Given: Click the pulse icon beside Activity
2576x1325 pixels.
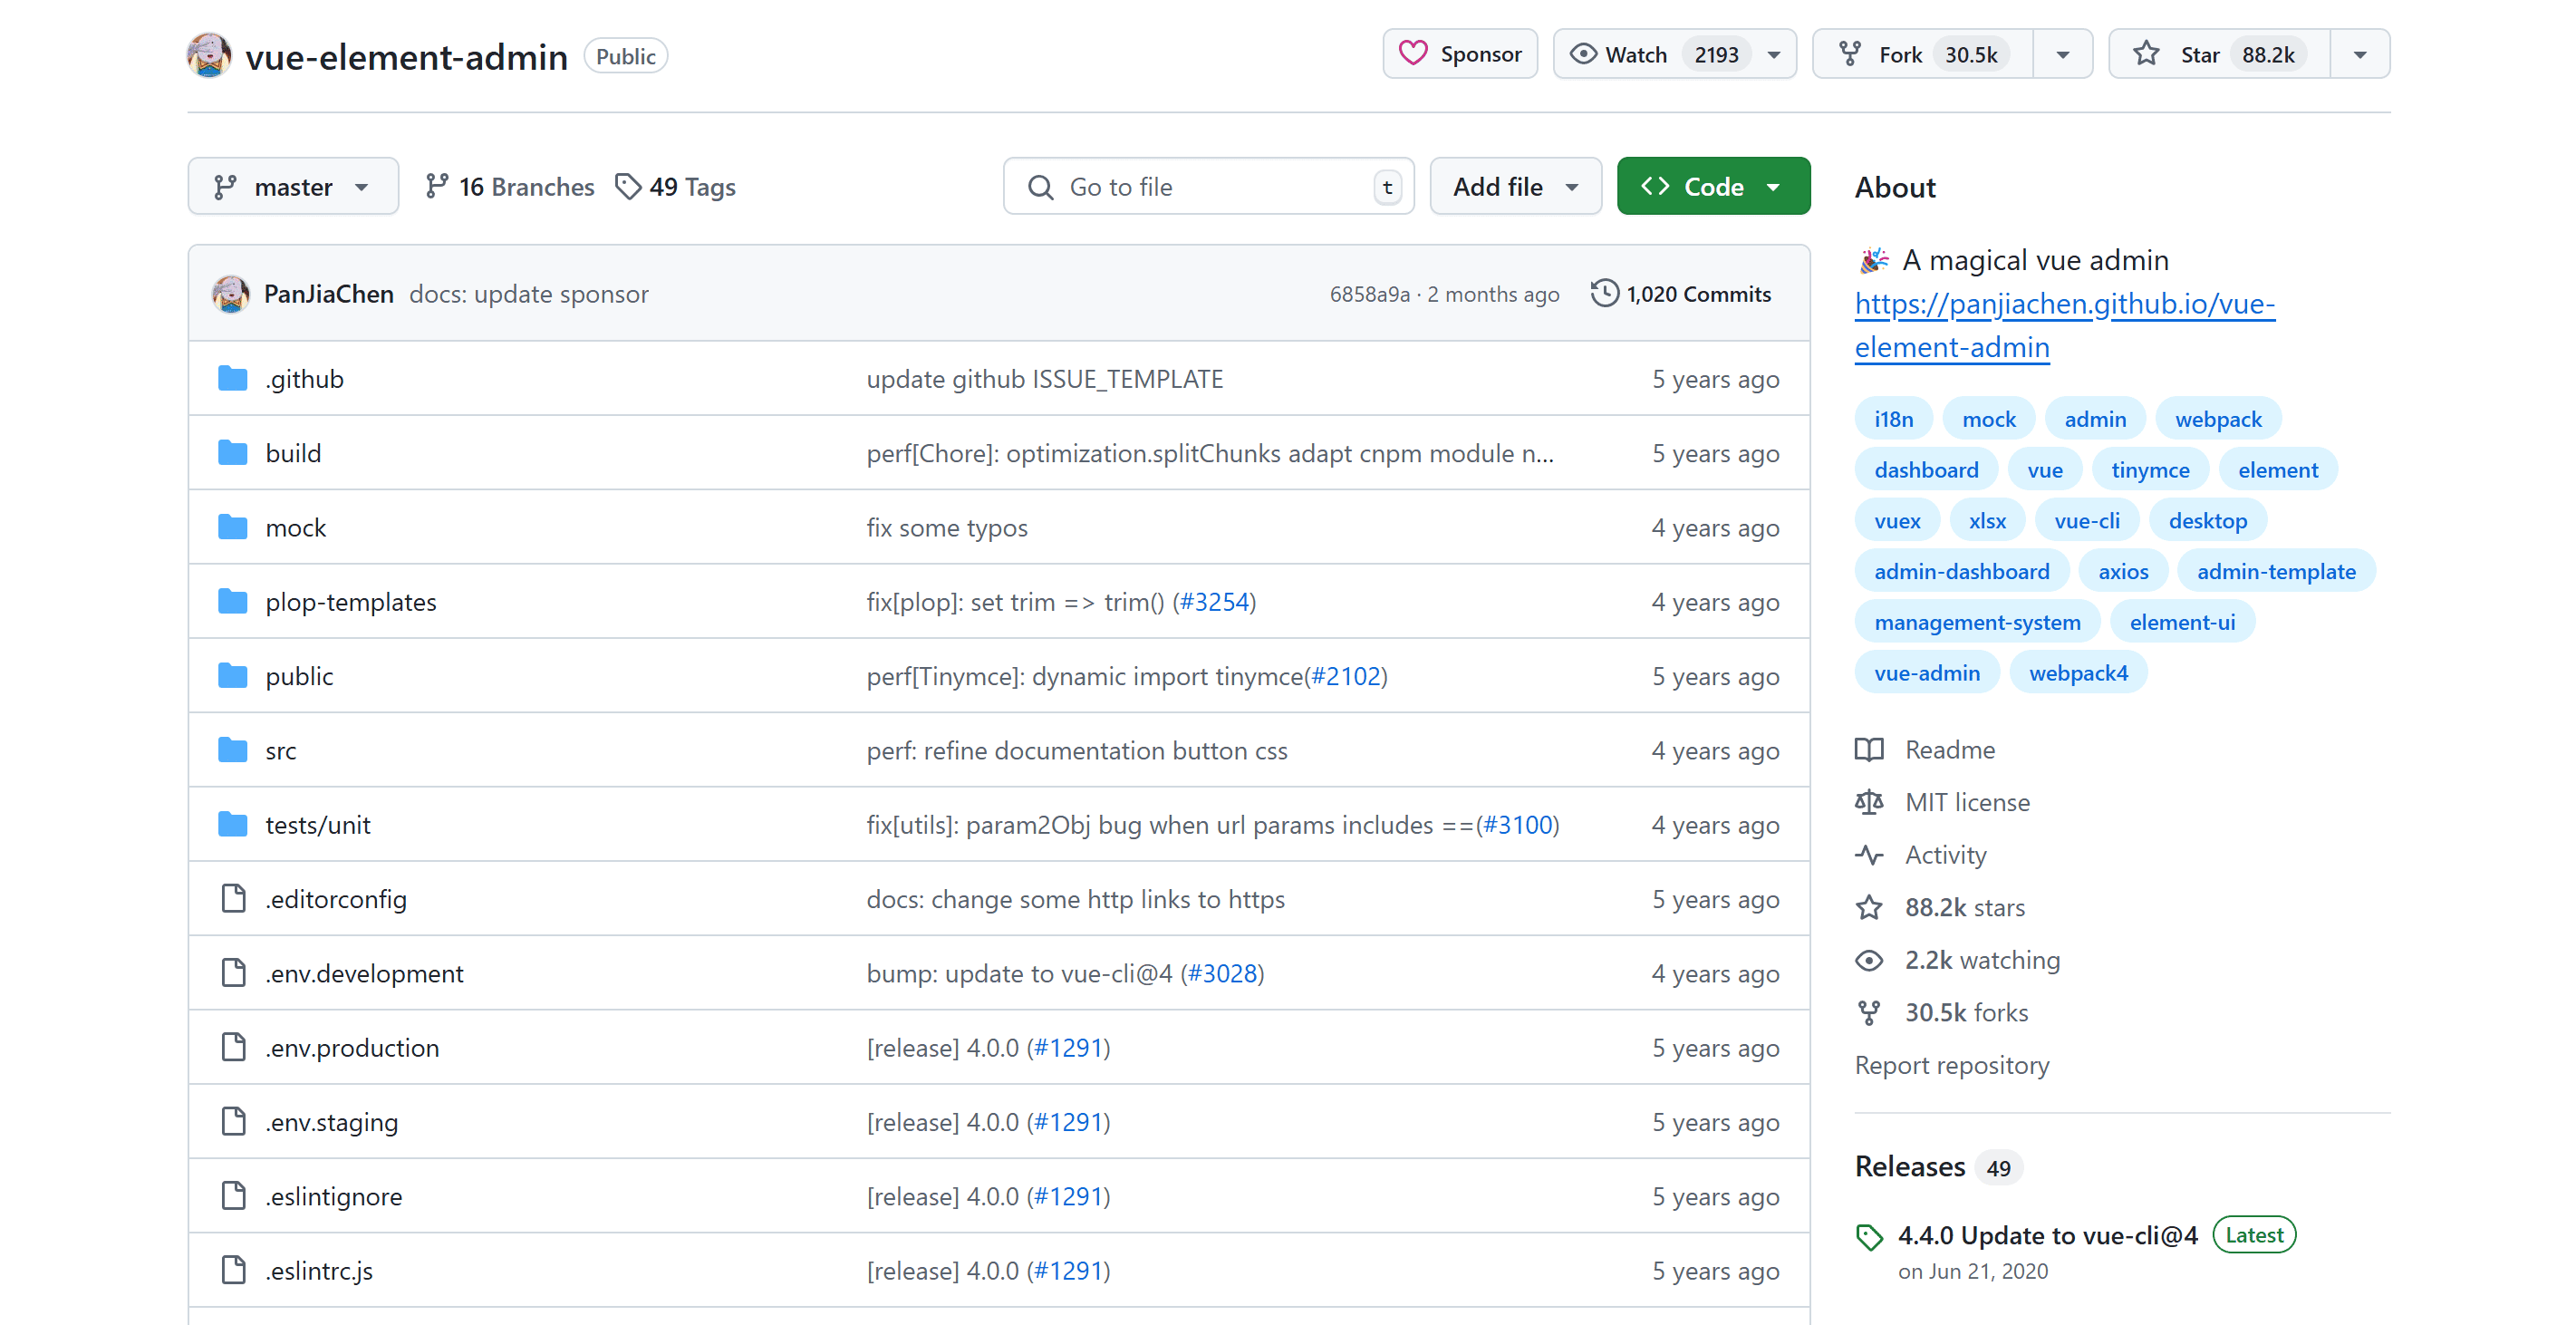Looking at the screenshot, I should click(1868, 855).
